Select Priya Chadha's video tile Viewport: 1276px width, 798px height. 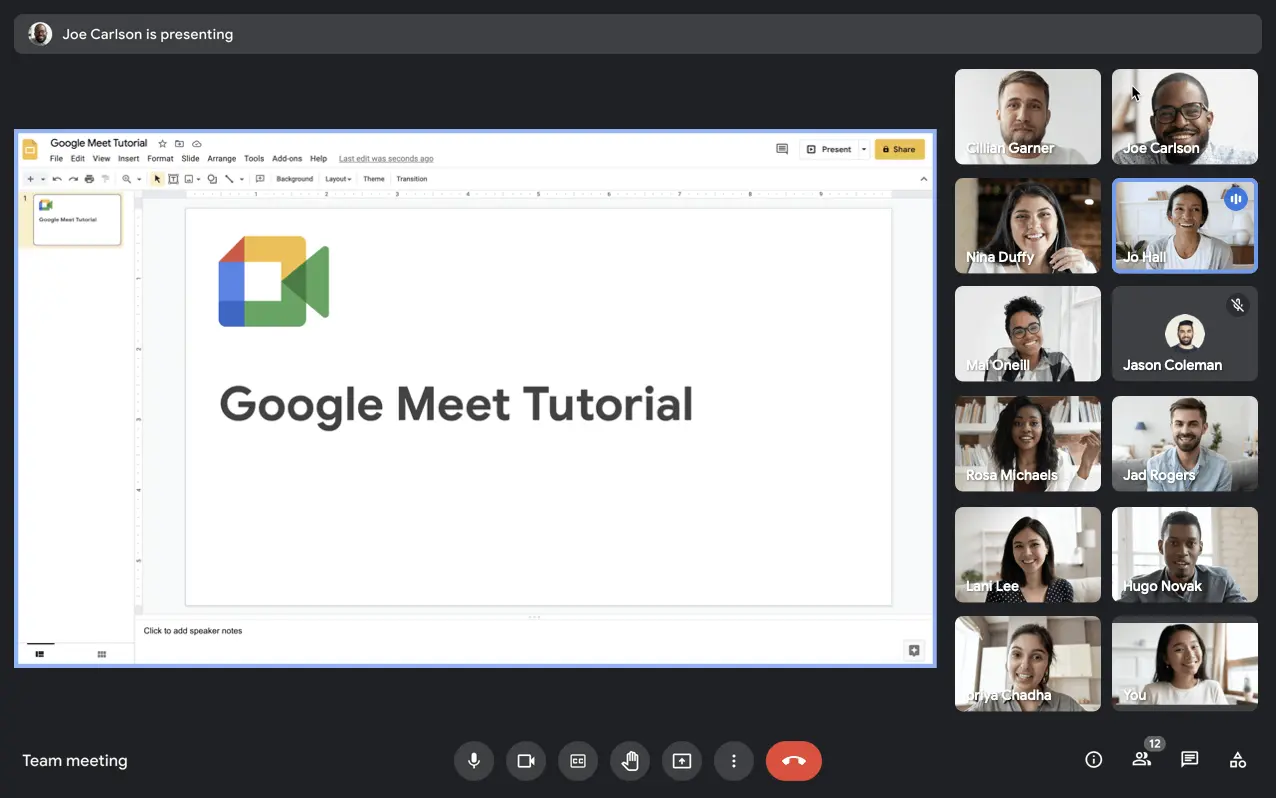[x=1028, y=664]
